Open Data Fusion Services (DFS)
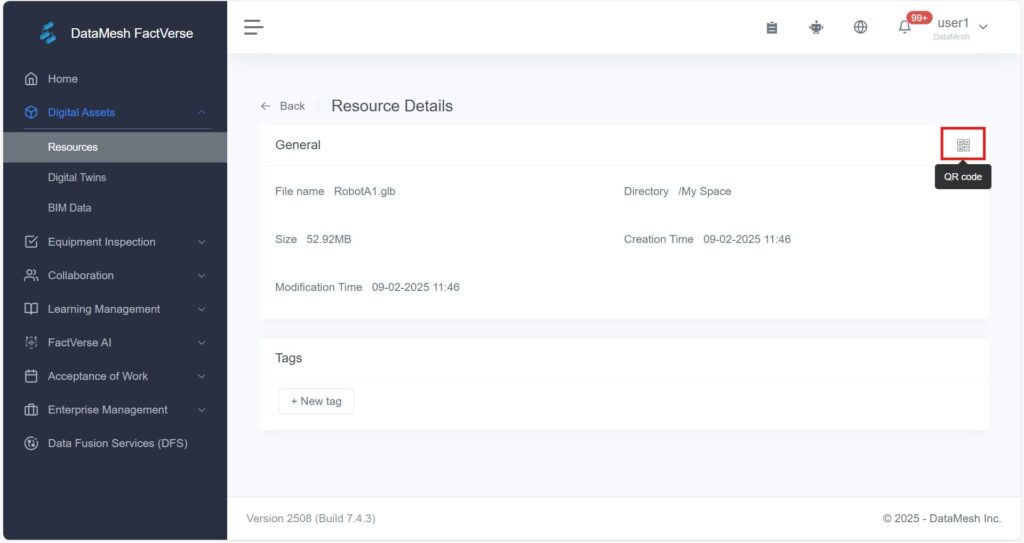 (x=117, y=443)
